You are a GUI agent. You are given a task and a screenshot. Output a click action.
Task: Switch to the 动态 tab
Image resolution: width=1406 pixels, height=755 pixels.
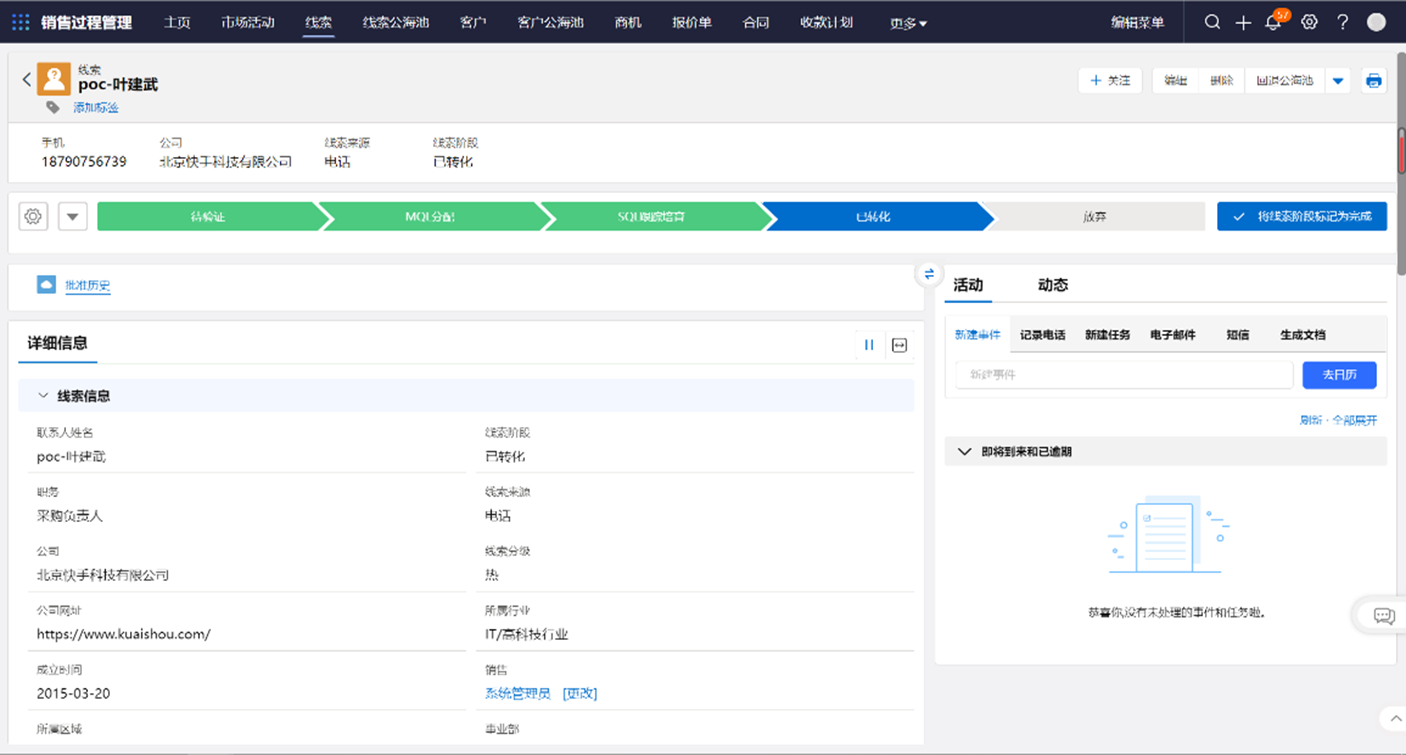(x=1052, y=285)
